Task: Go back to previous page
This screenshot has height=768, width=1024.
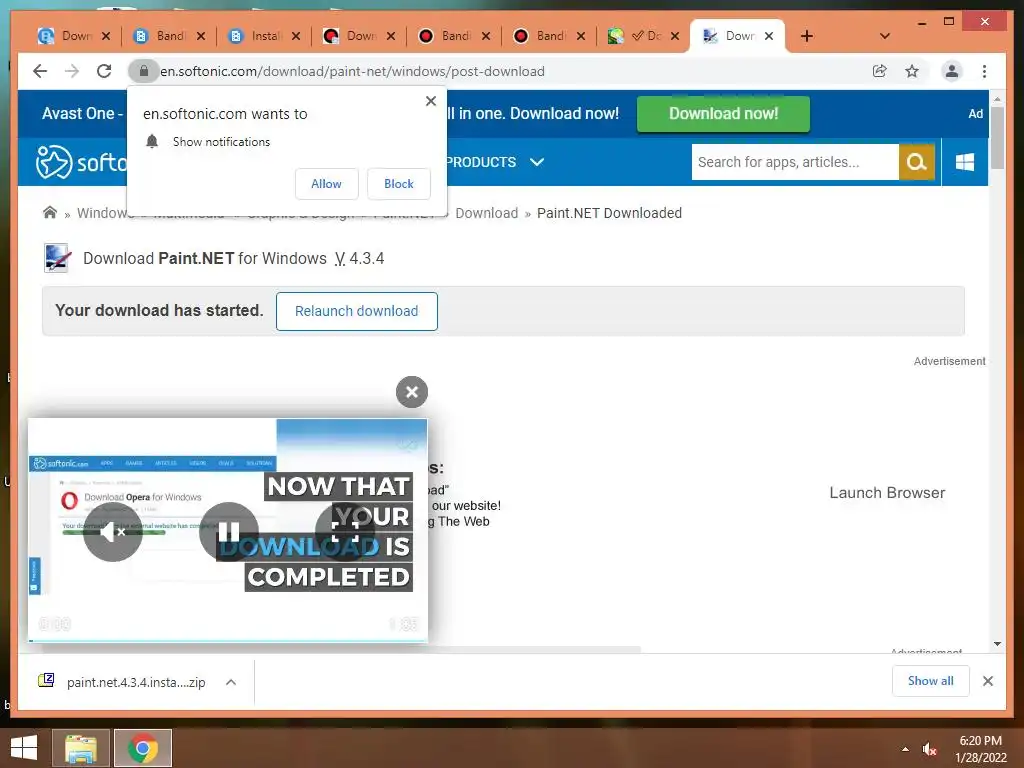Action: coord(40,71)
